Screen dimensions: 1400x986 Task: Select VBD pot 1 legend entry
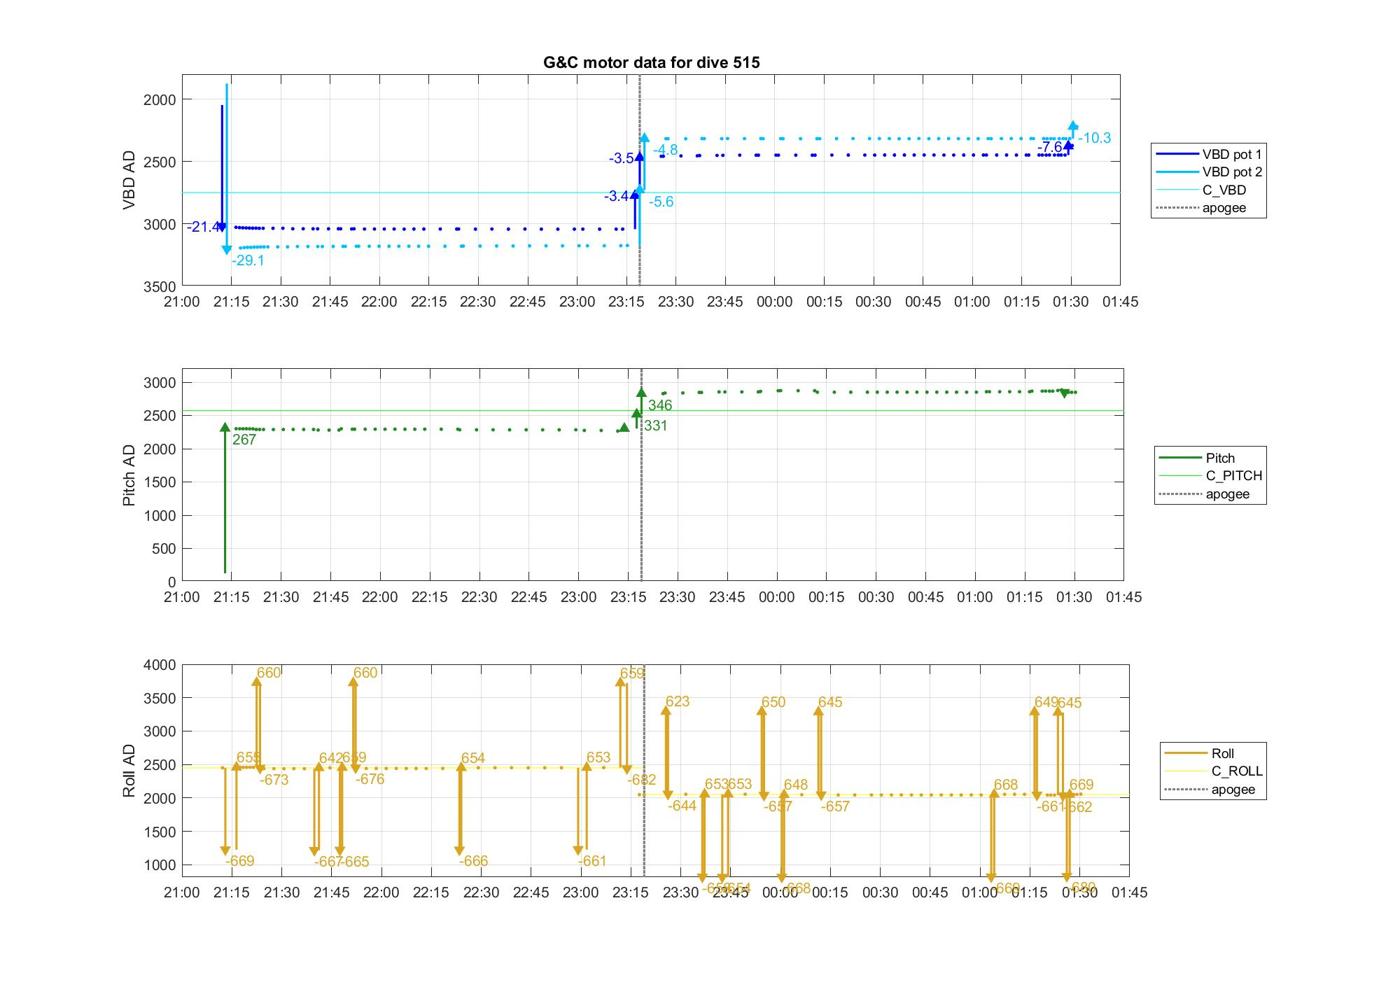click(x=1208, y=154)
